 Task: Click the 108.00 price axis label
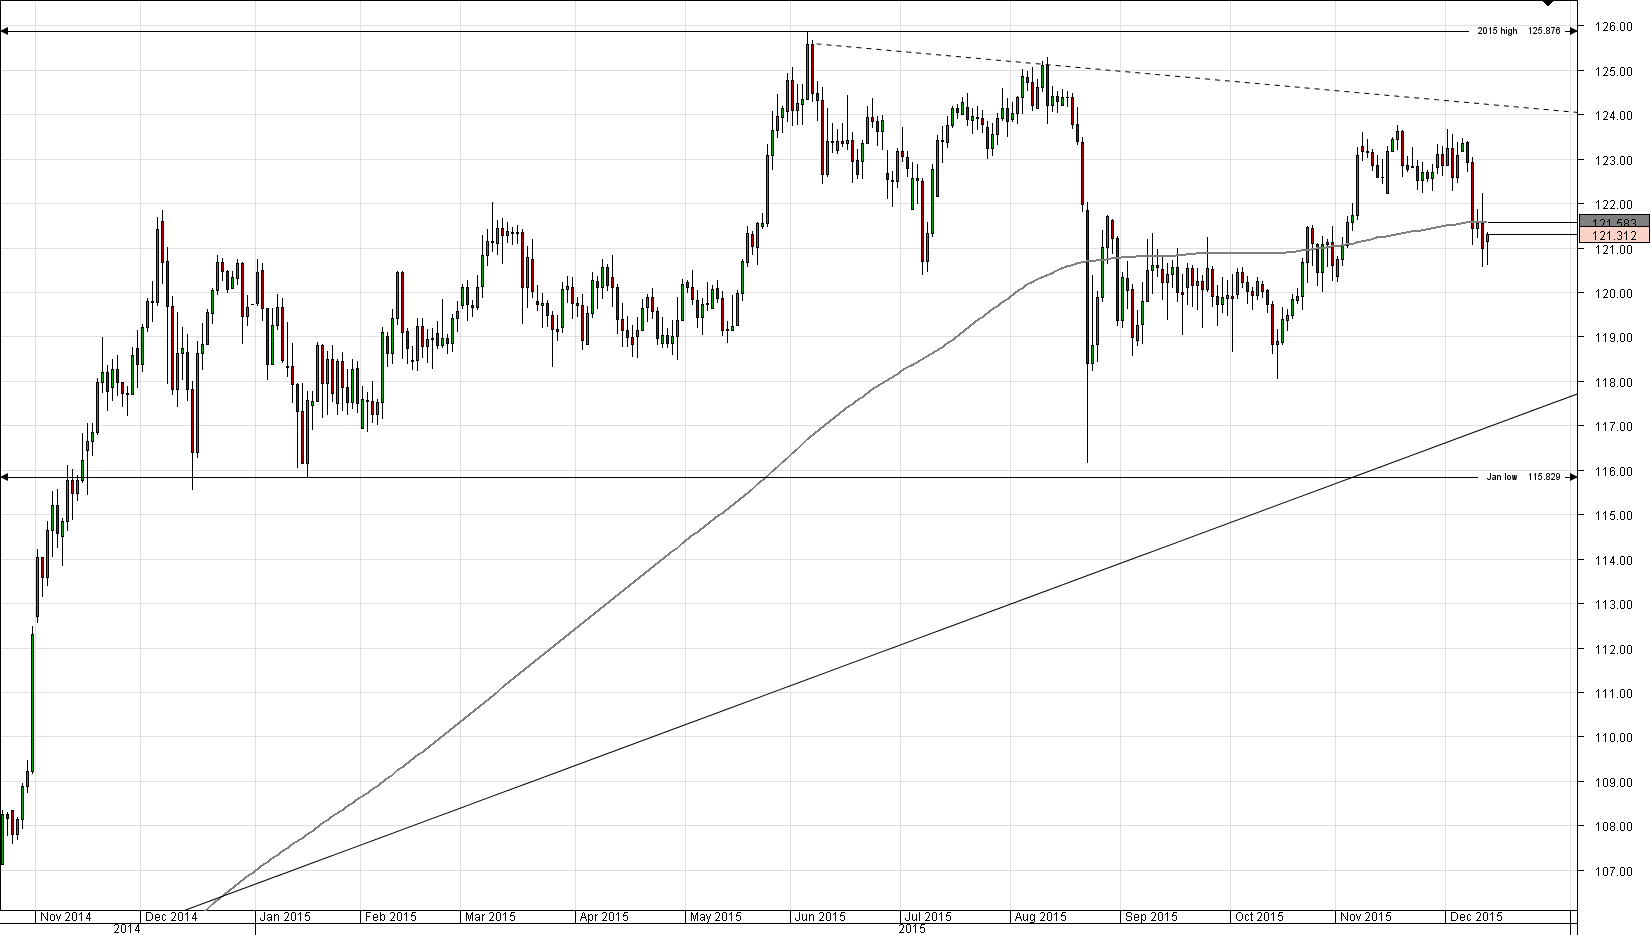[1615, 827]
